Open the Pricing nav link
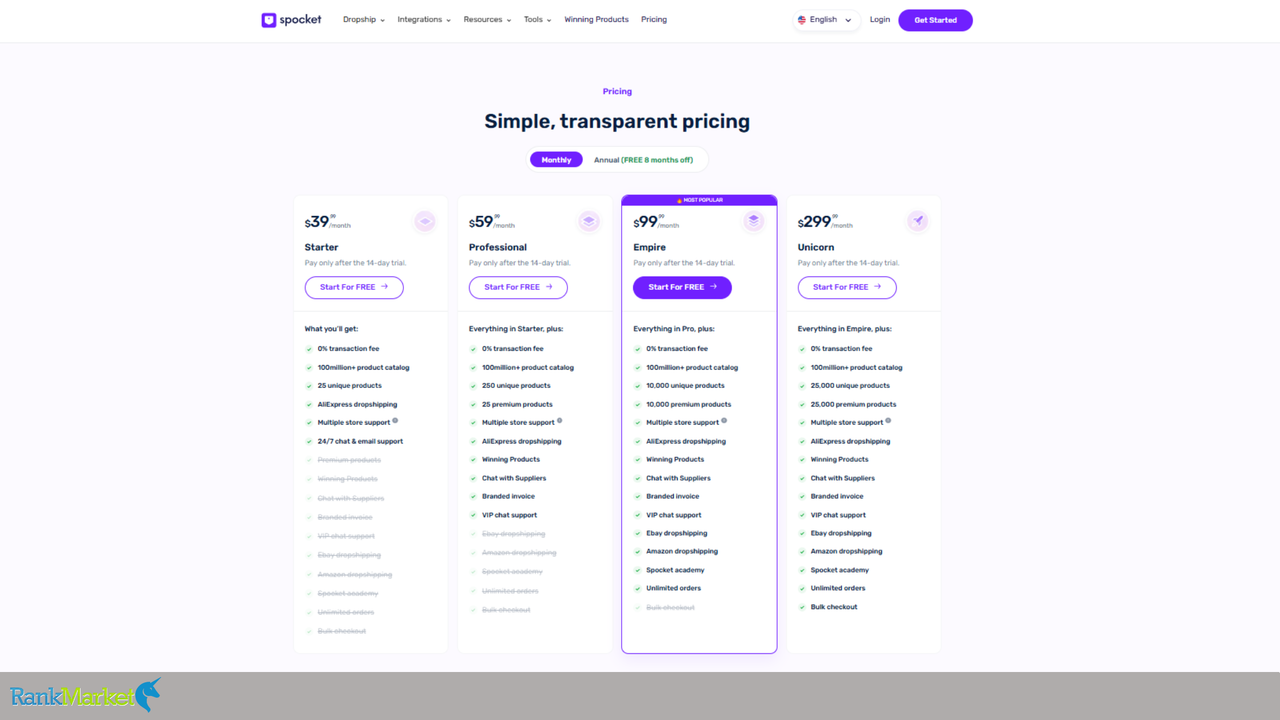Screen dimensions: 1280x720 click(654, 20)
